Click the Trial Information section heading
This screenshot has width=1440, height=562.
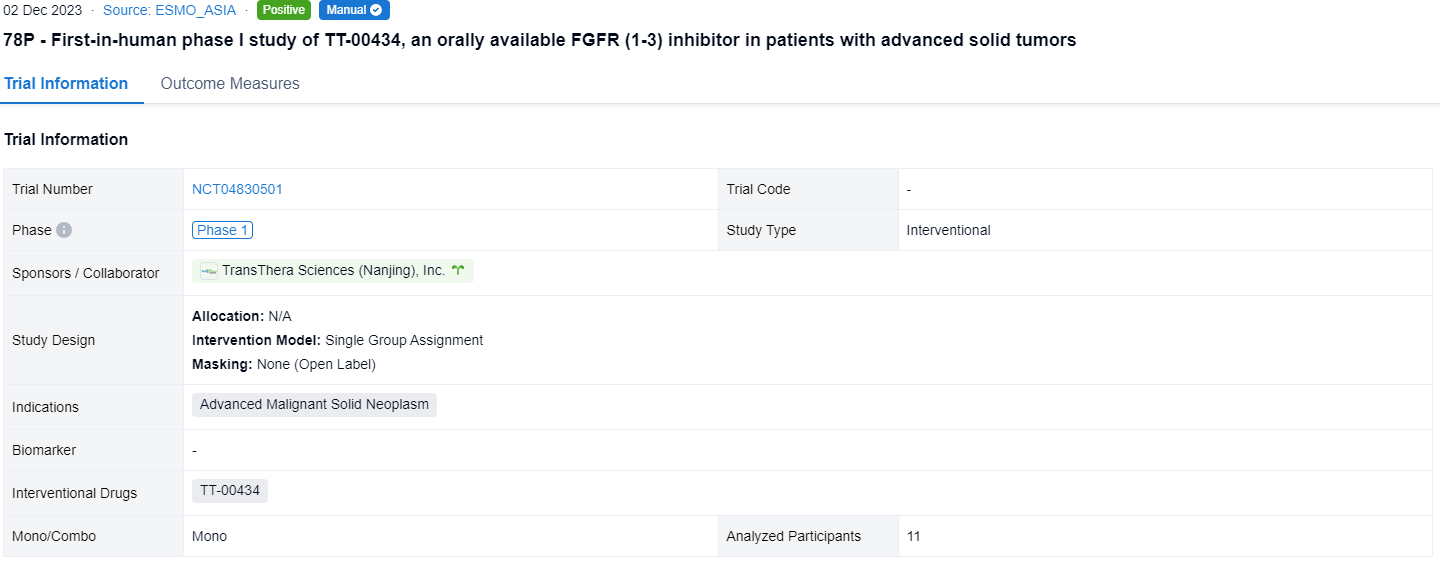66,139
